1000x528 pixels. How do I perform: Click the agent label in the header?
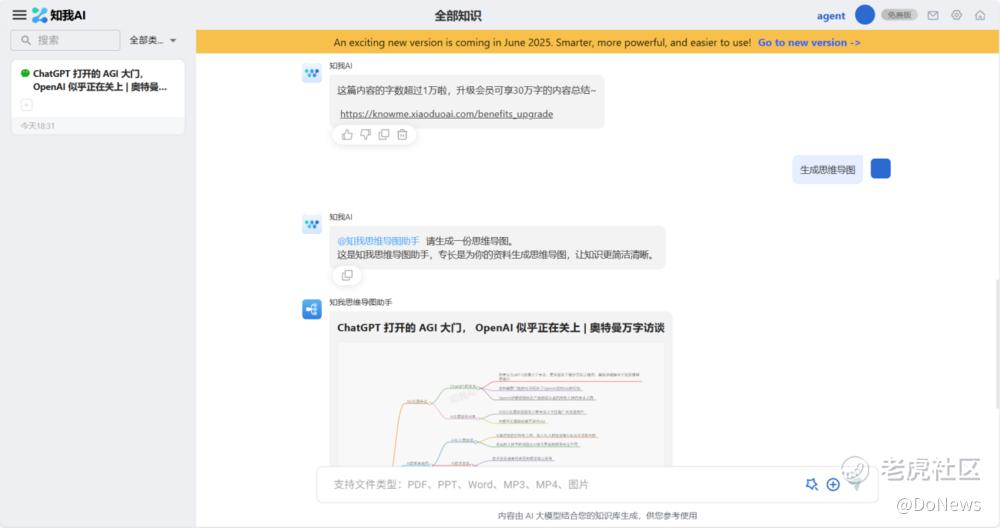(x=830, y=16)
